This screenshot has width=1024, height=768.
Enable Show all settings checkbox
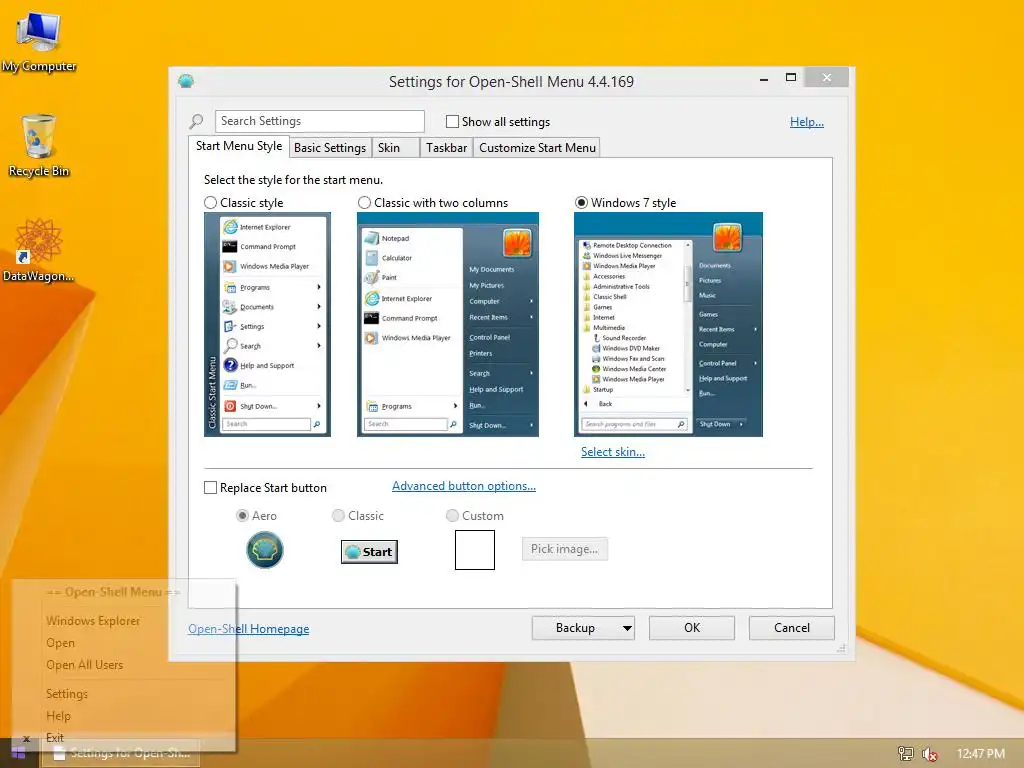pyautogui.click(x=452, y=121)
